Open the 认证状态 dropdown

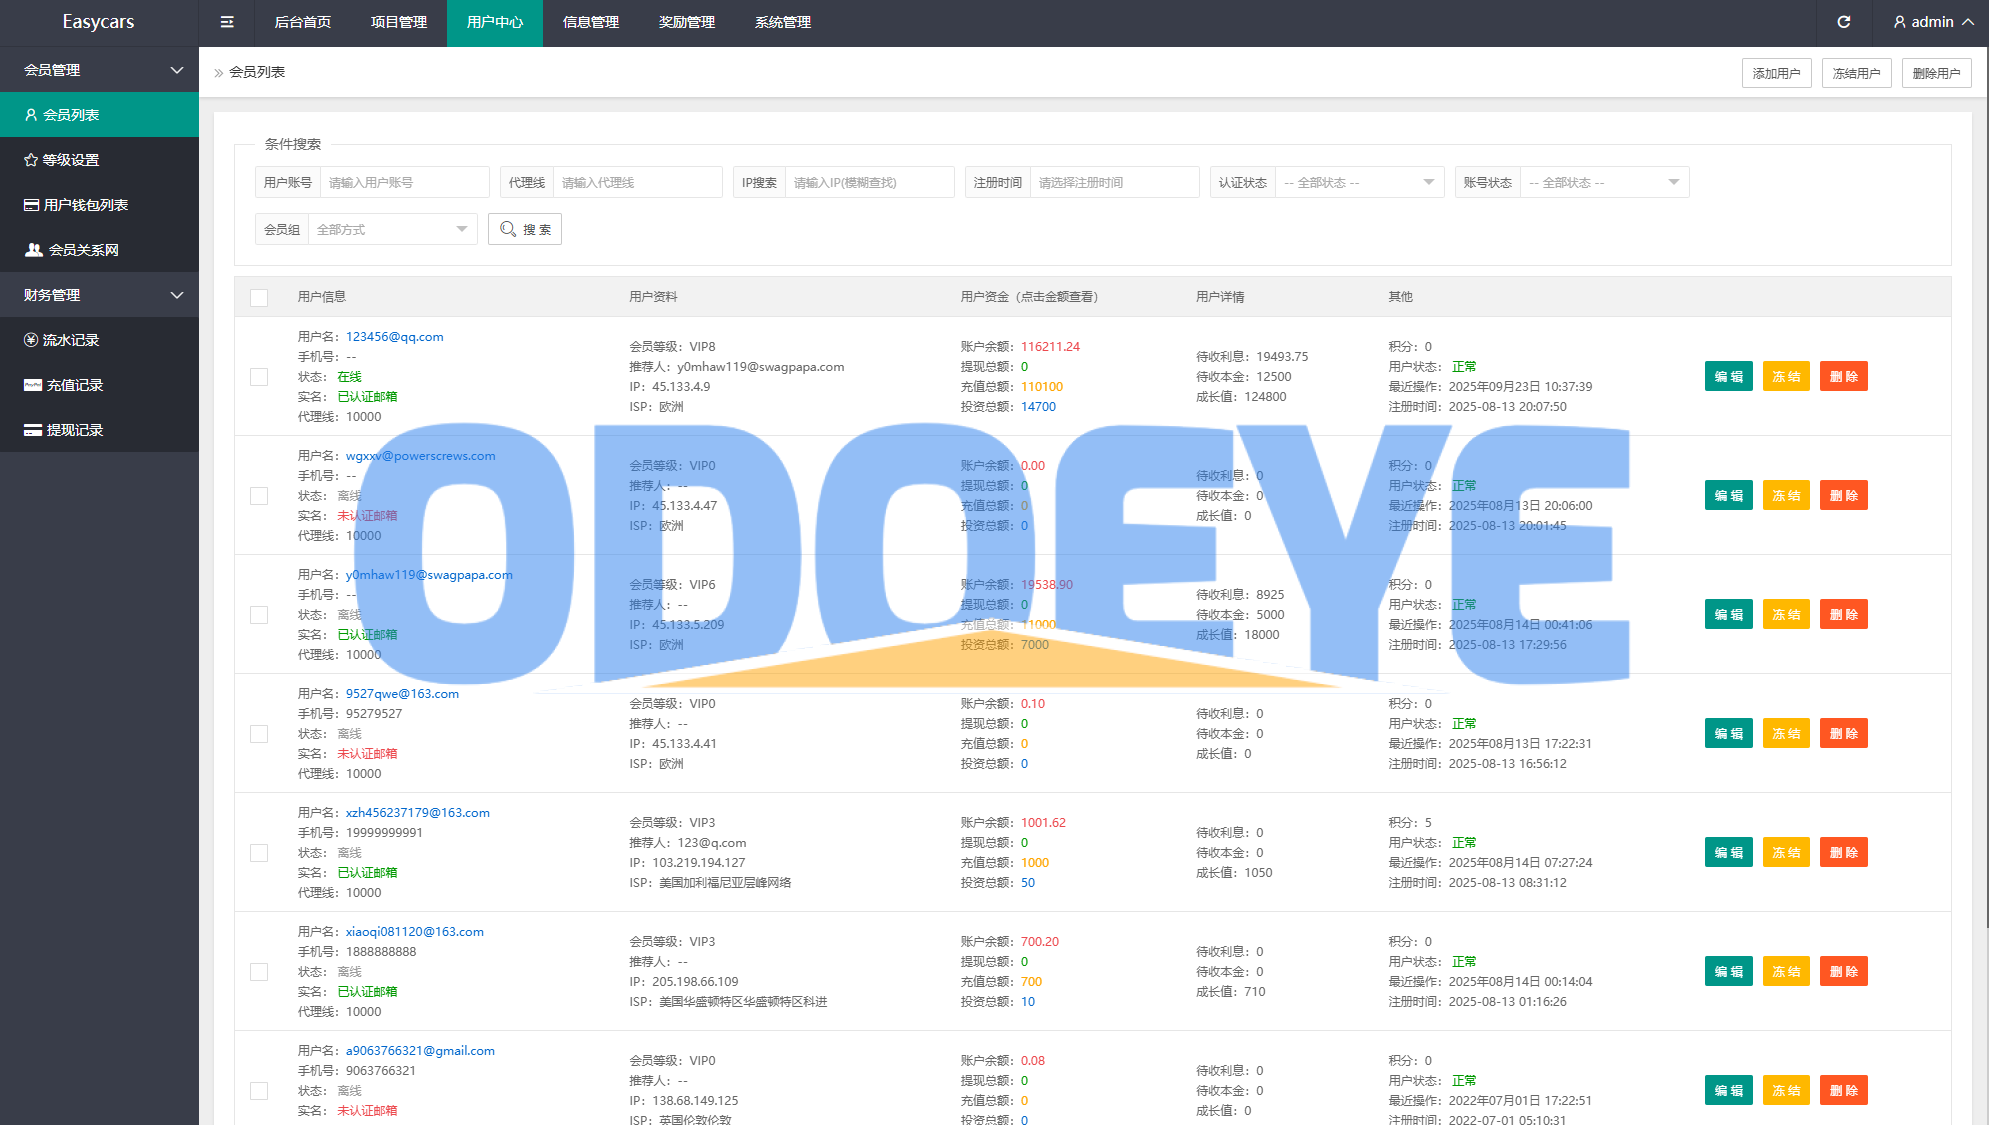[1359, 183]
